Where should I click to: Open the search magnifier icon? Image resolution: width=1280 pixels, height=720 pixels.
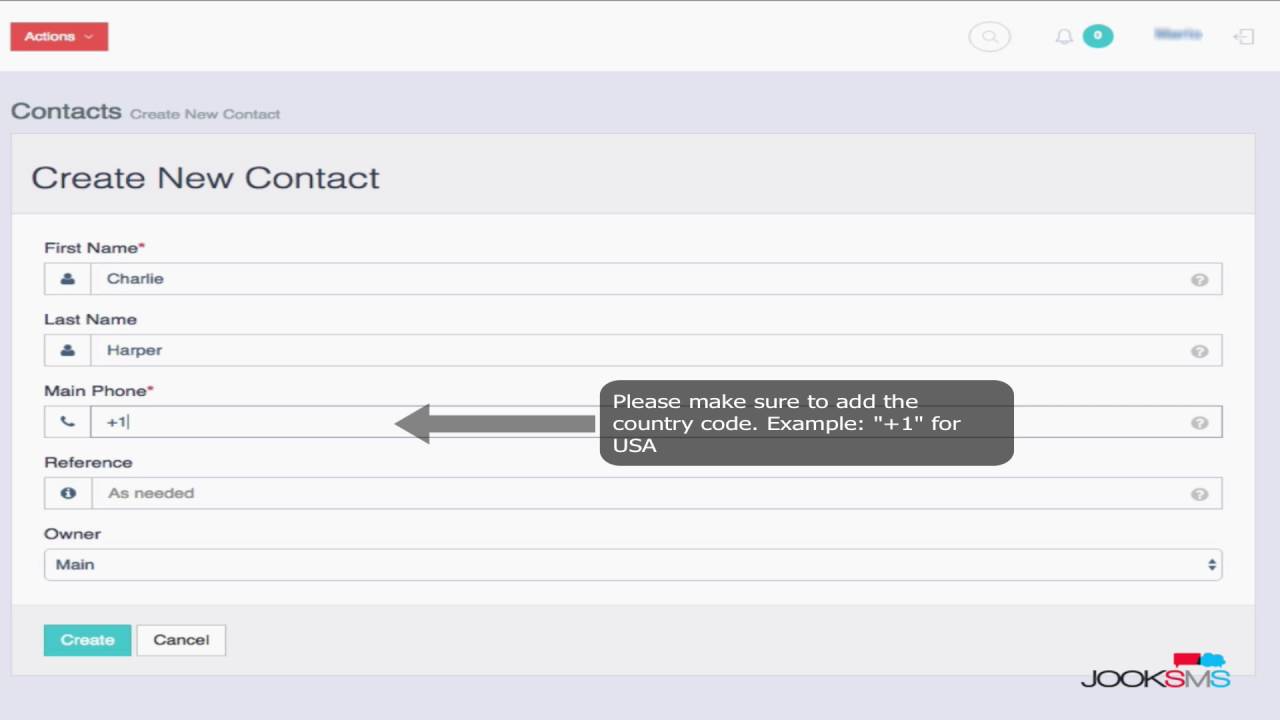(989, 37)
